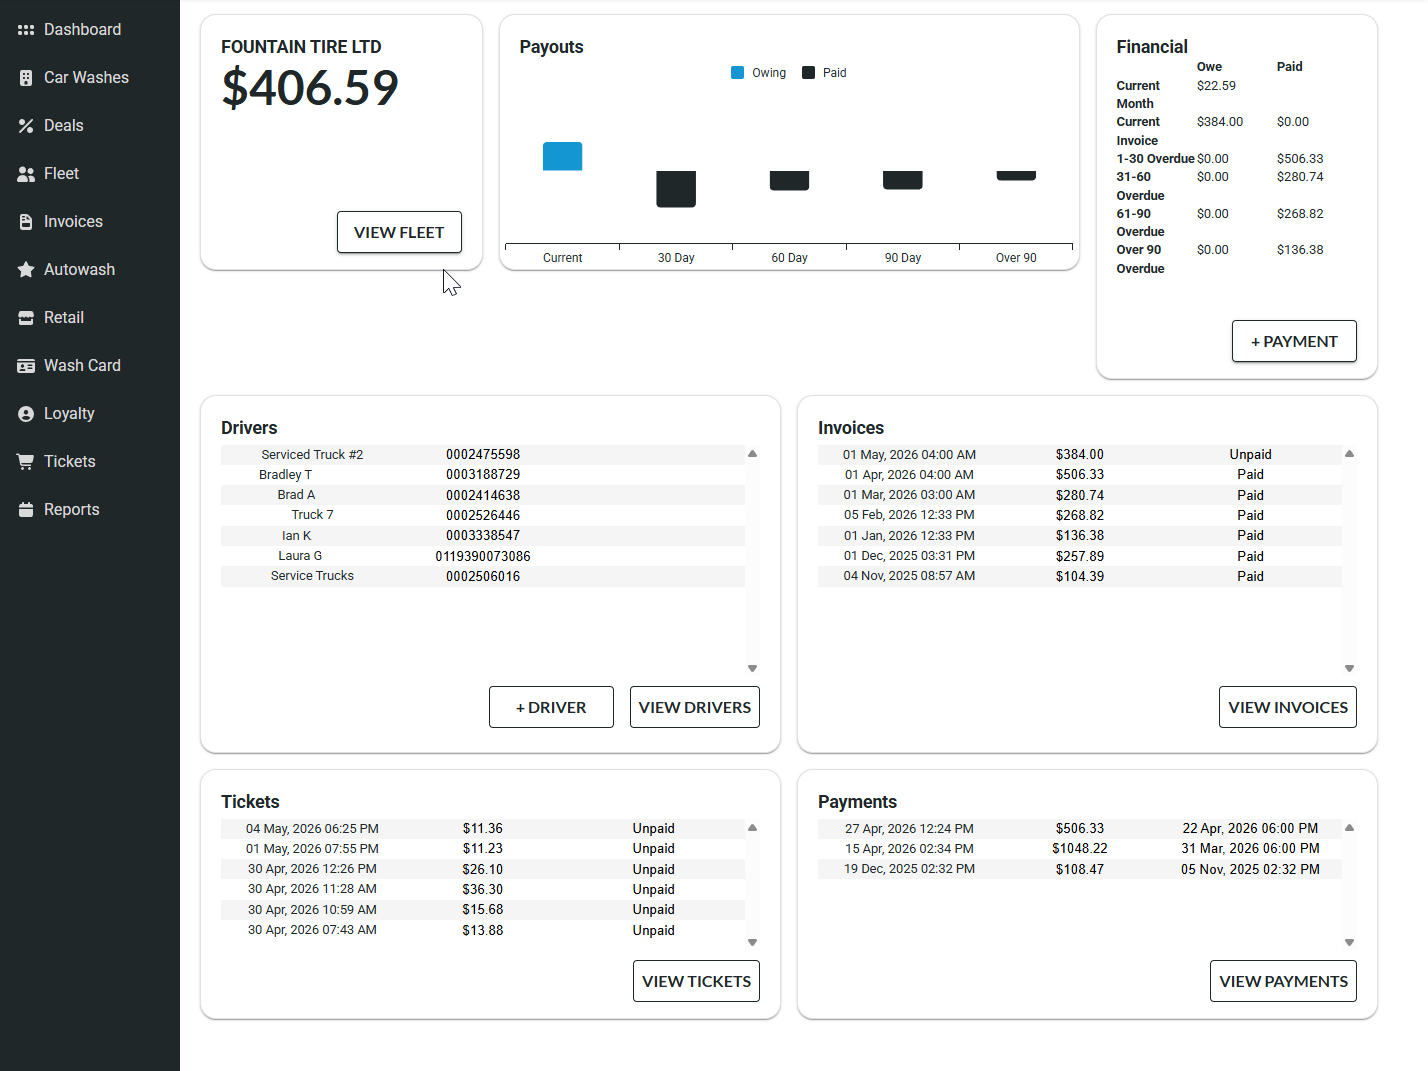Image resolution: width=1428 pixels, height=1071 pixels.
Task: Open the $26.10 ticket row
Action: [x=483, y=869]
